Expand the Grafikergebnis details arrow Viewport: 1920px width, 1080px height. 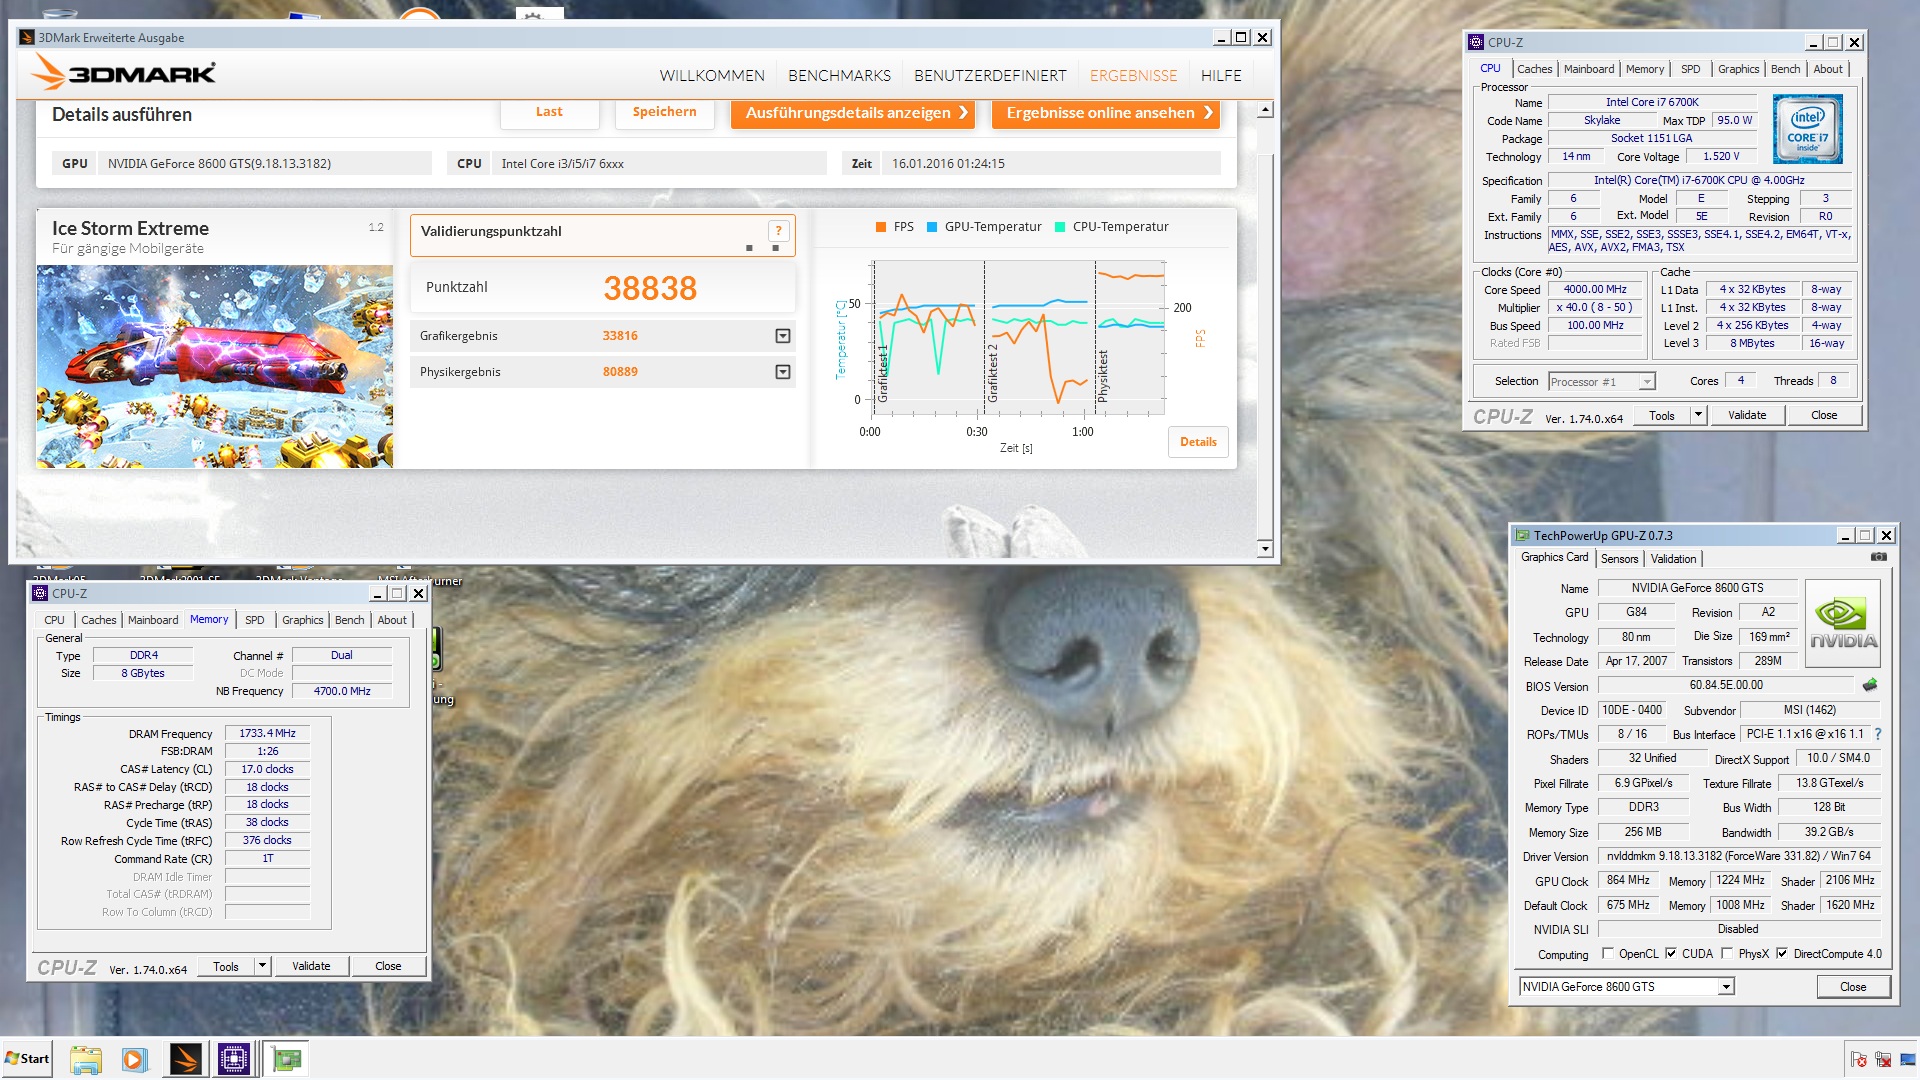coord(783,336)
